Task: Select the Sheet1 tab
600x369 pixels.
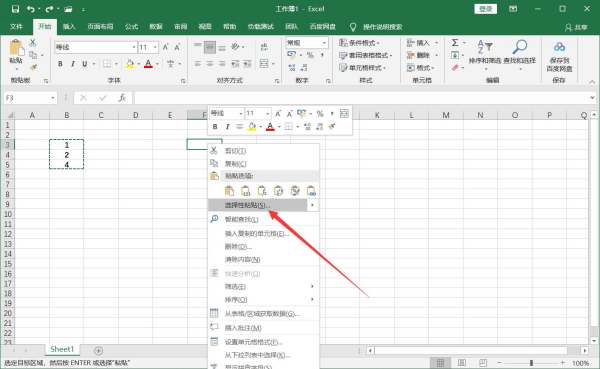Action: tap(62, 349)
